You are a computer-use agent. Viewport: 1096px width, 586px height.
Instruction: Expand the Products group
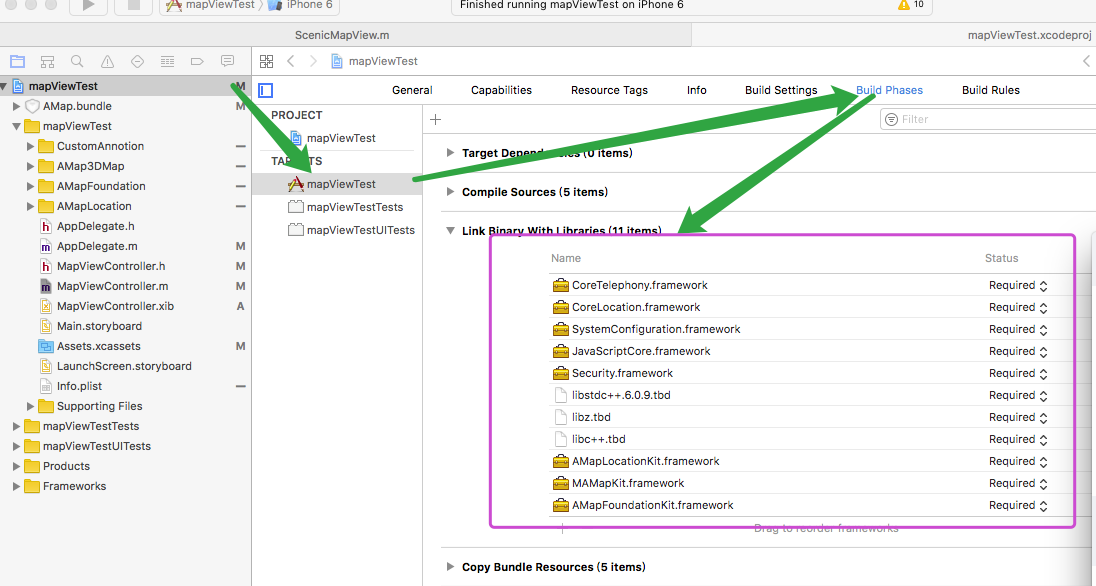[x=16, y=466]
